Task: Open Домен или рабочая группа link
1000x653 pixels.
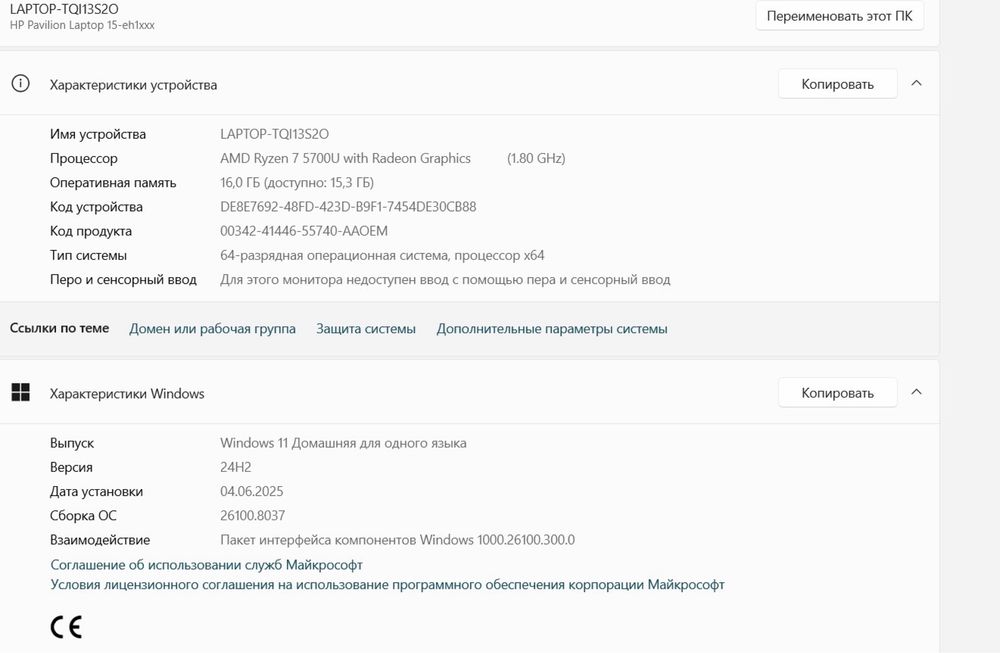Action: click(212, 329)
